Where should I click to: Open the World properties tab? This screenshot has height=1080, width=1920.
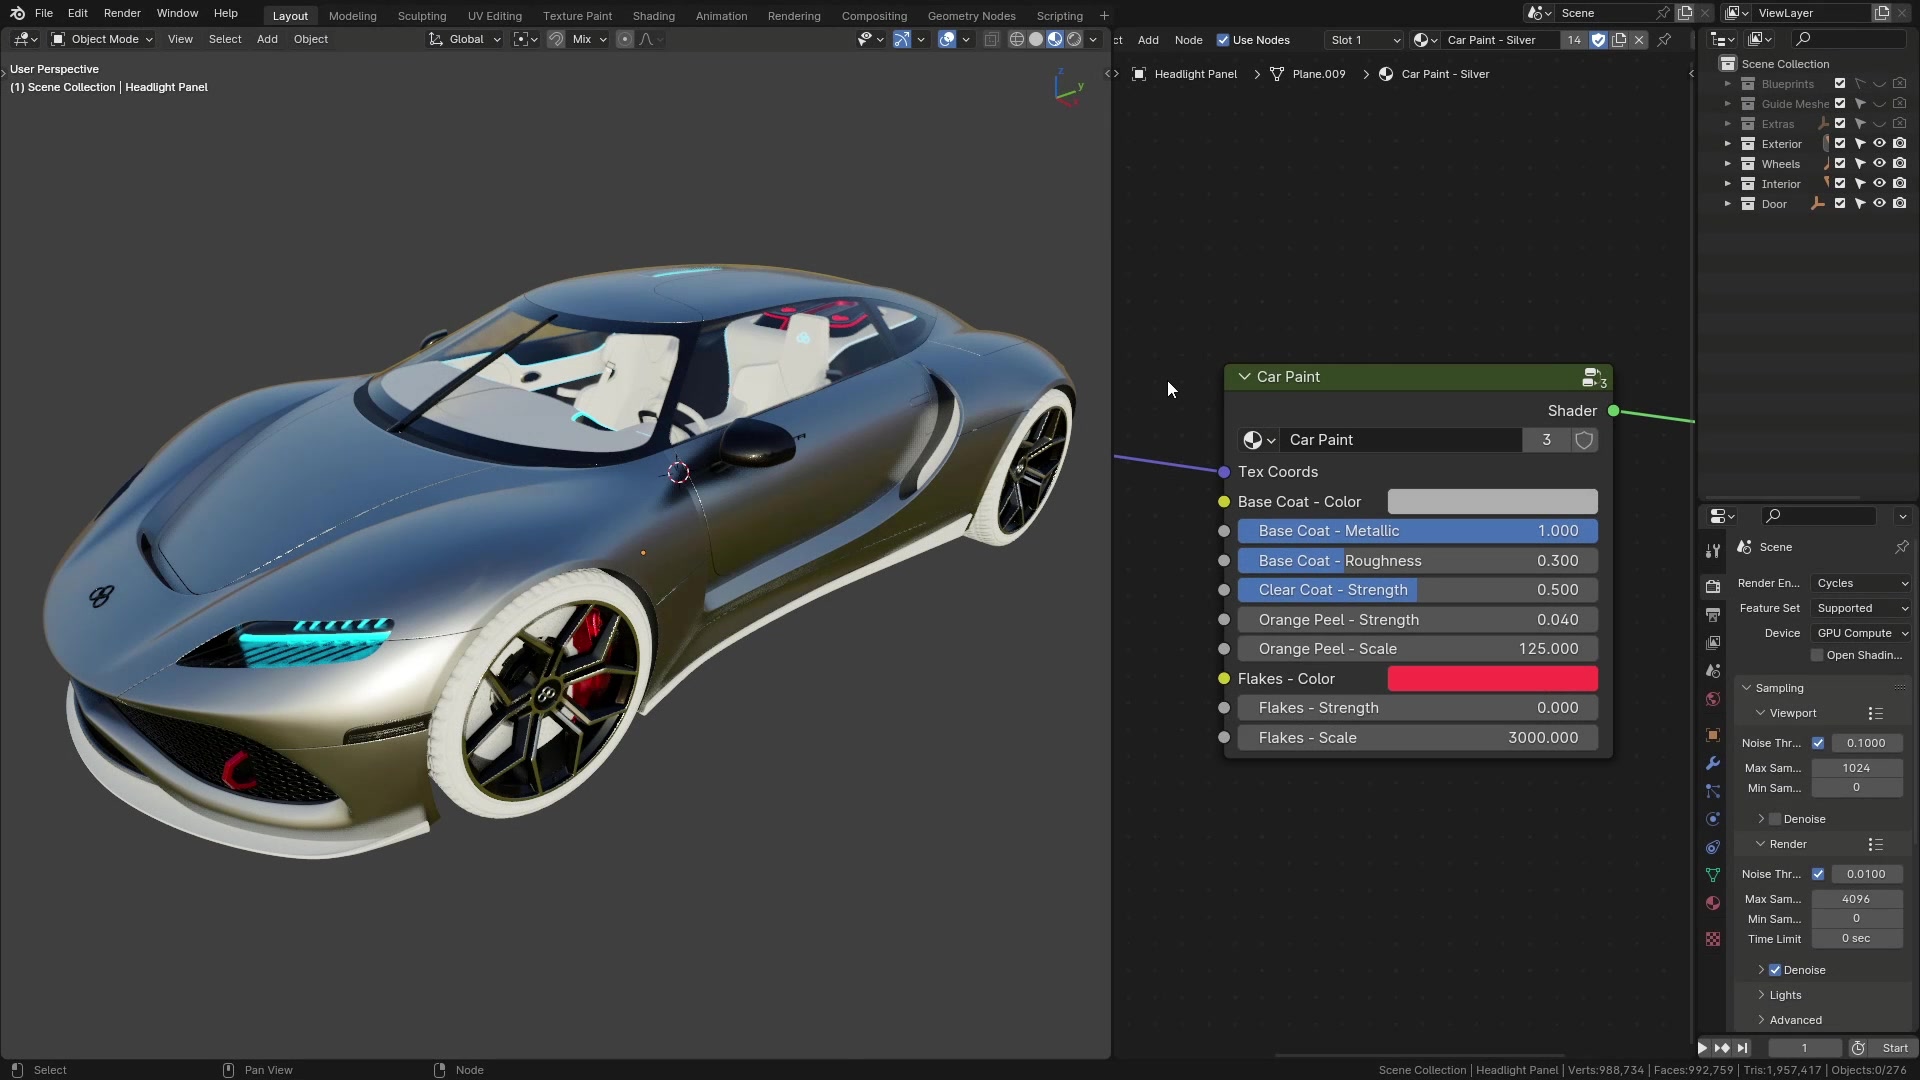(1713, 699)
